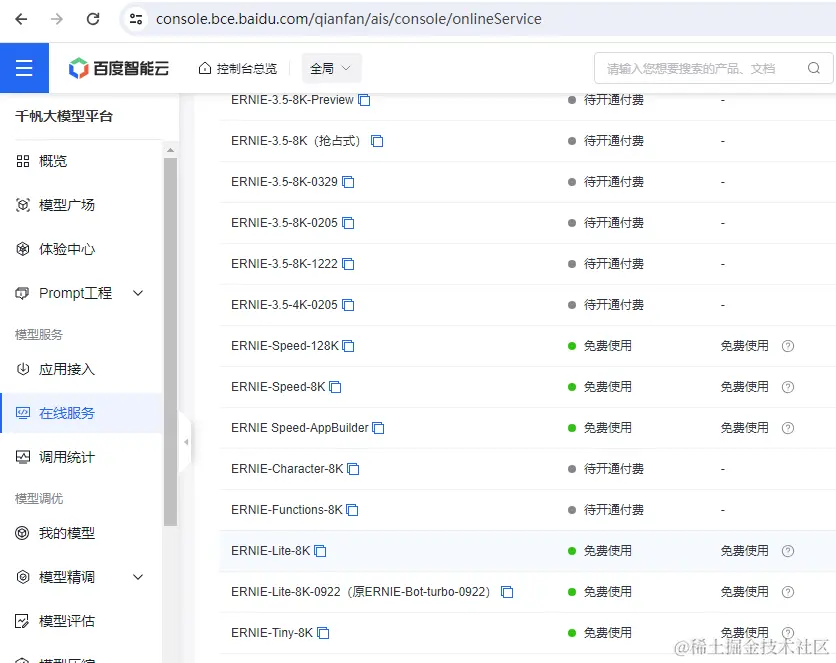This screenshot has width=836, height=663.
Task: Open the blue hamburger menu
Action: click(x=24, y=68)
